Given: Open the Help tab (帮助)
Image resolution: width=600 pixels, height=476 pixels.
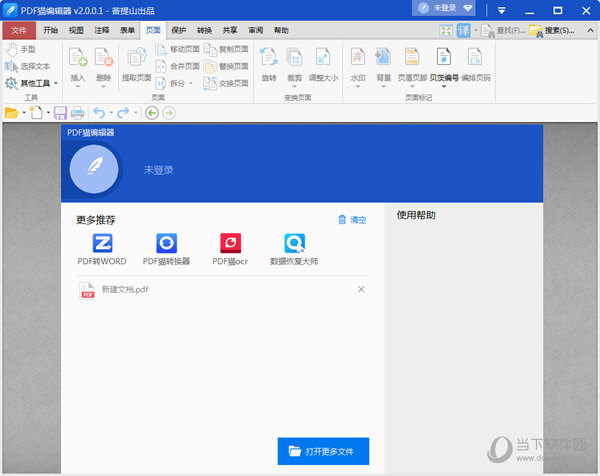Looking at the screenshot, I should pyautogui.click(x=281, y=30).
